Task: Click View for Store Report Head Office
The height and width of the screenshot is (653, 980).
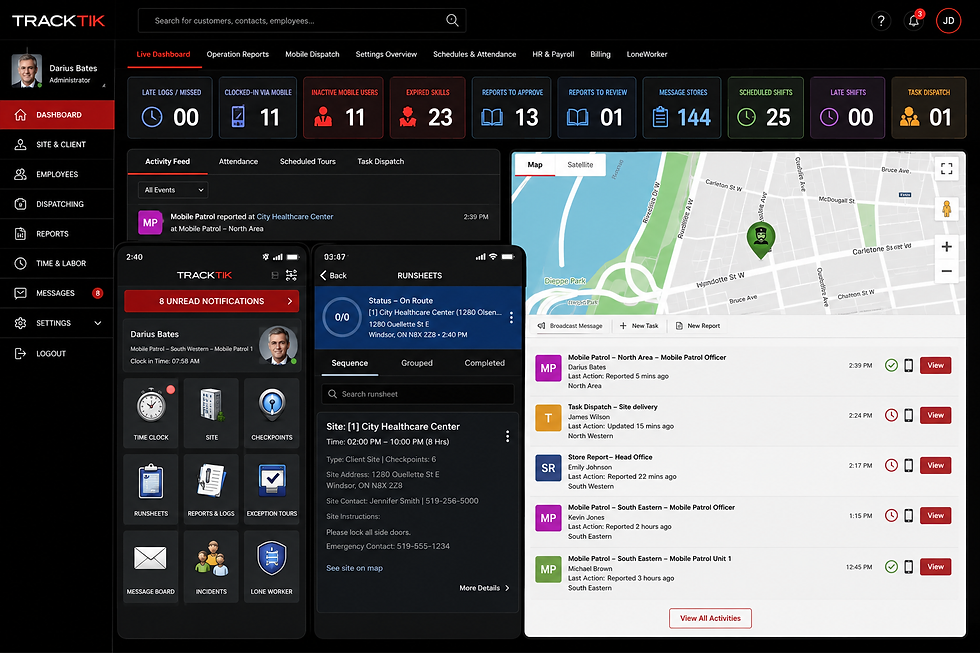Action: [x=936, y=466]
